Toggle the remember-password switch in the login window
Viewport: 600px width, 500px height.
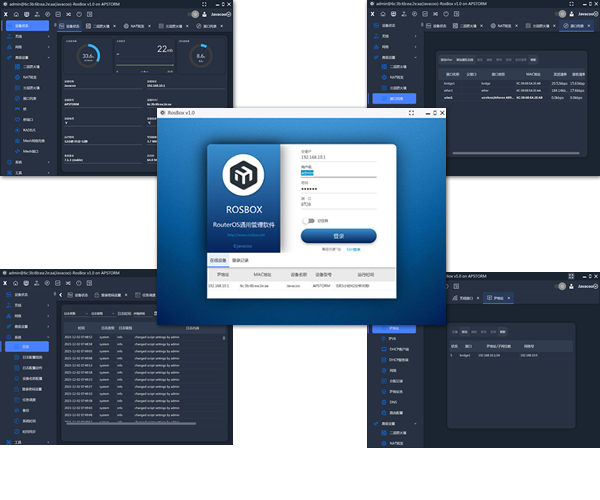[308, 221]
